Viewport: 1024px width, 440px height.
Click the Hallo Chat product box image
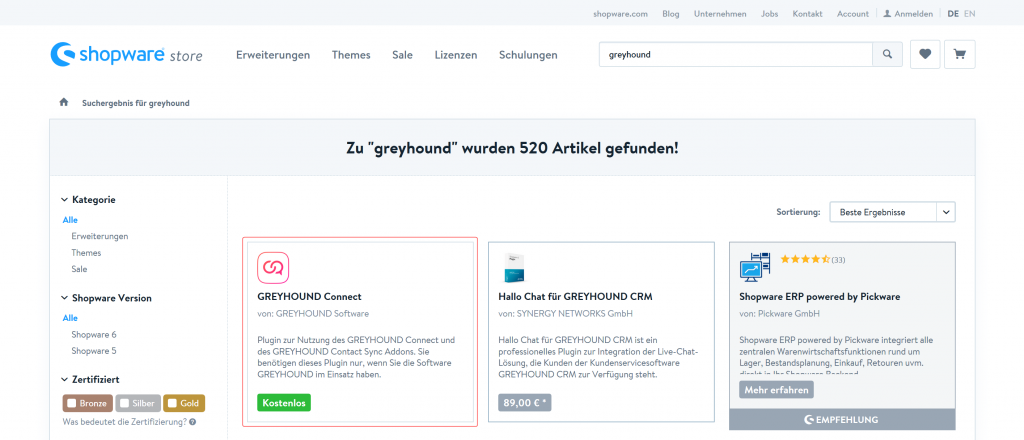516,268
